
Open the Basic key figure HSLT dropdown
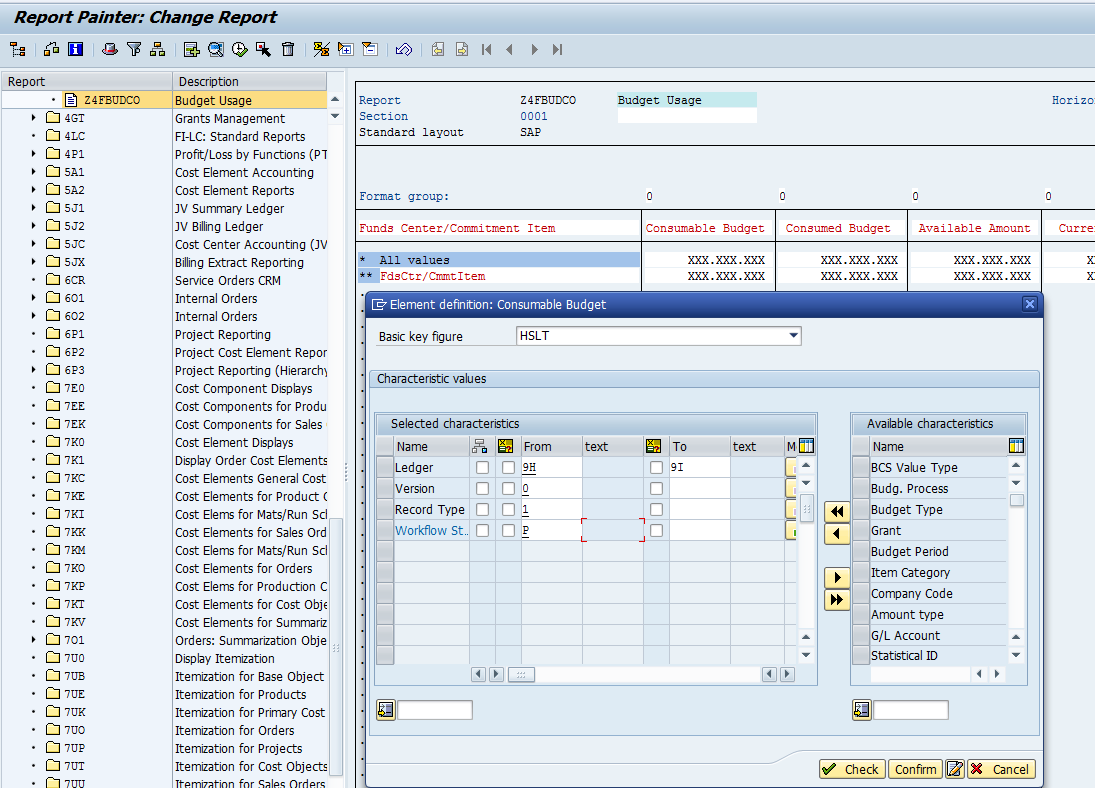(x=793, y=336)
